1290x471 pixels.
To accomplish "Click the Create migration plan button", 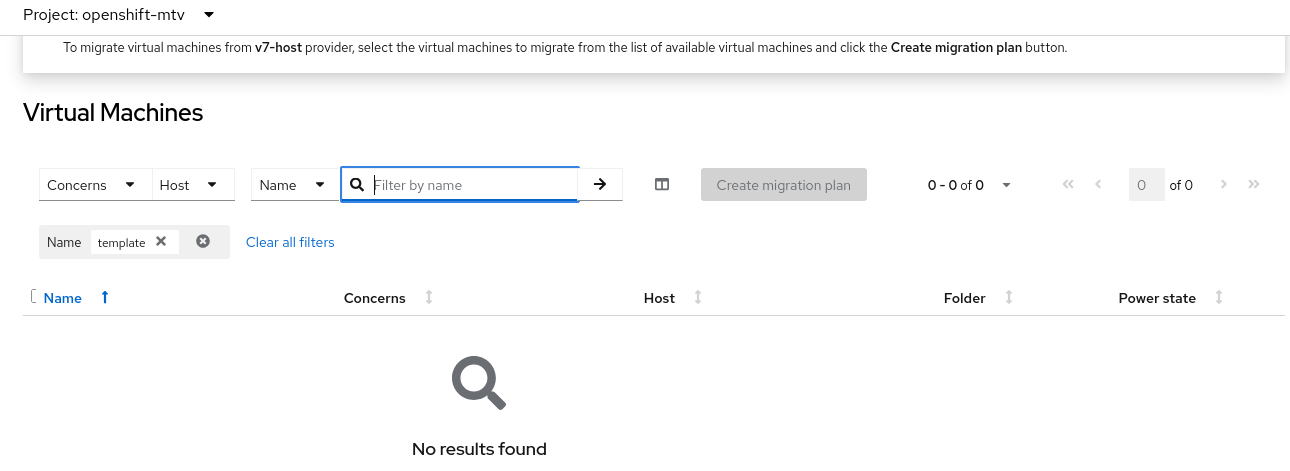I will click(783, 185).
